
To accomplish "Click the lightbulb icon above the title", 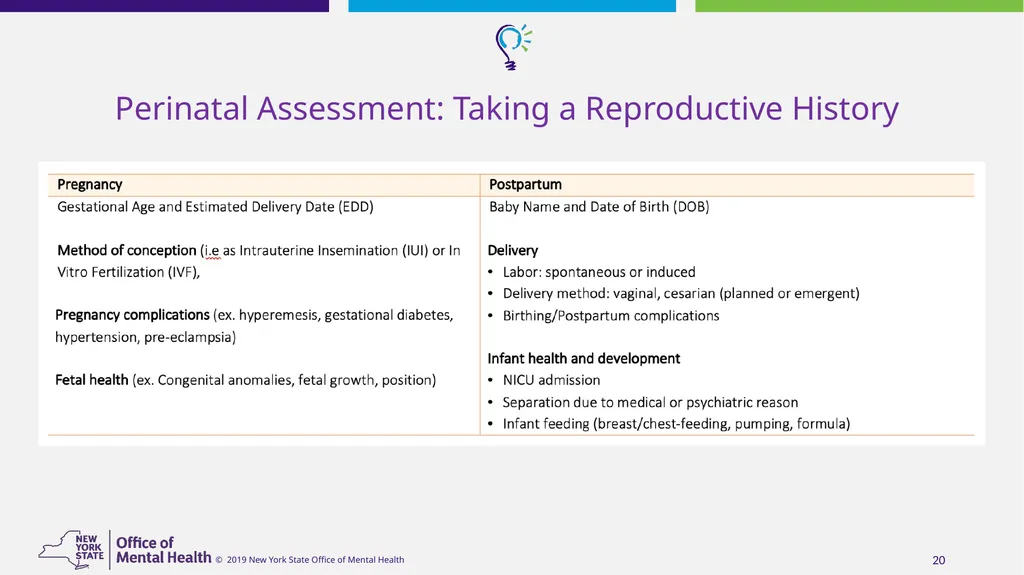I will pyautogui.click(x=513, y=47).
